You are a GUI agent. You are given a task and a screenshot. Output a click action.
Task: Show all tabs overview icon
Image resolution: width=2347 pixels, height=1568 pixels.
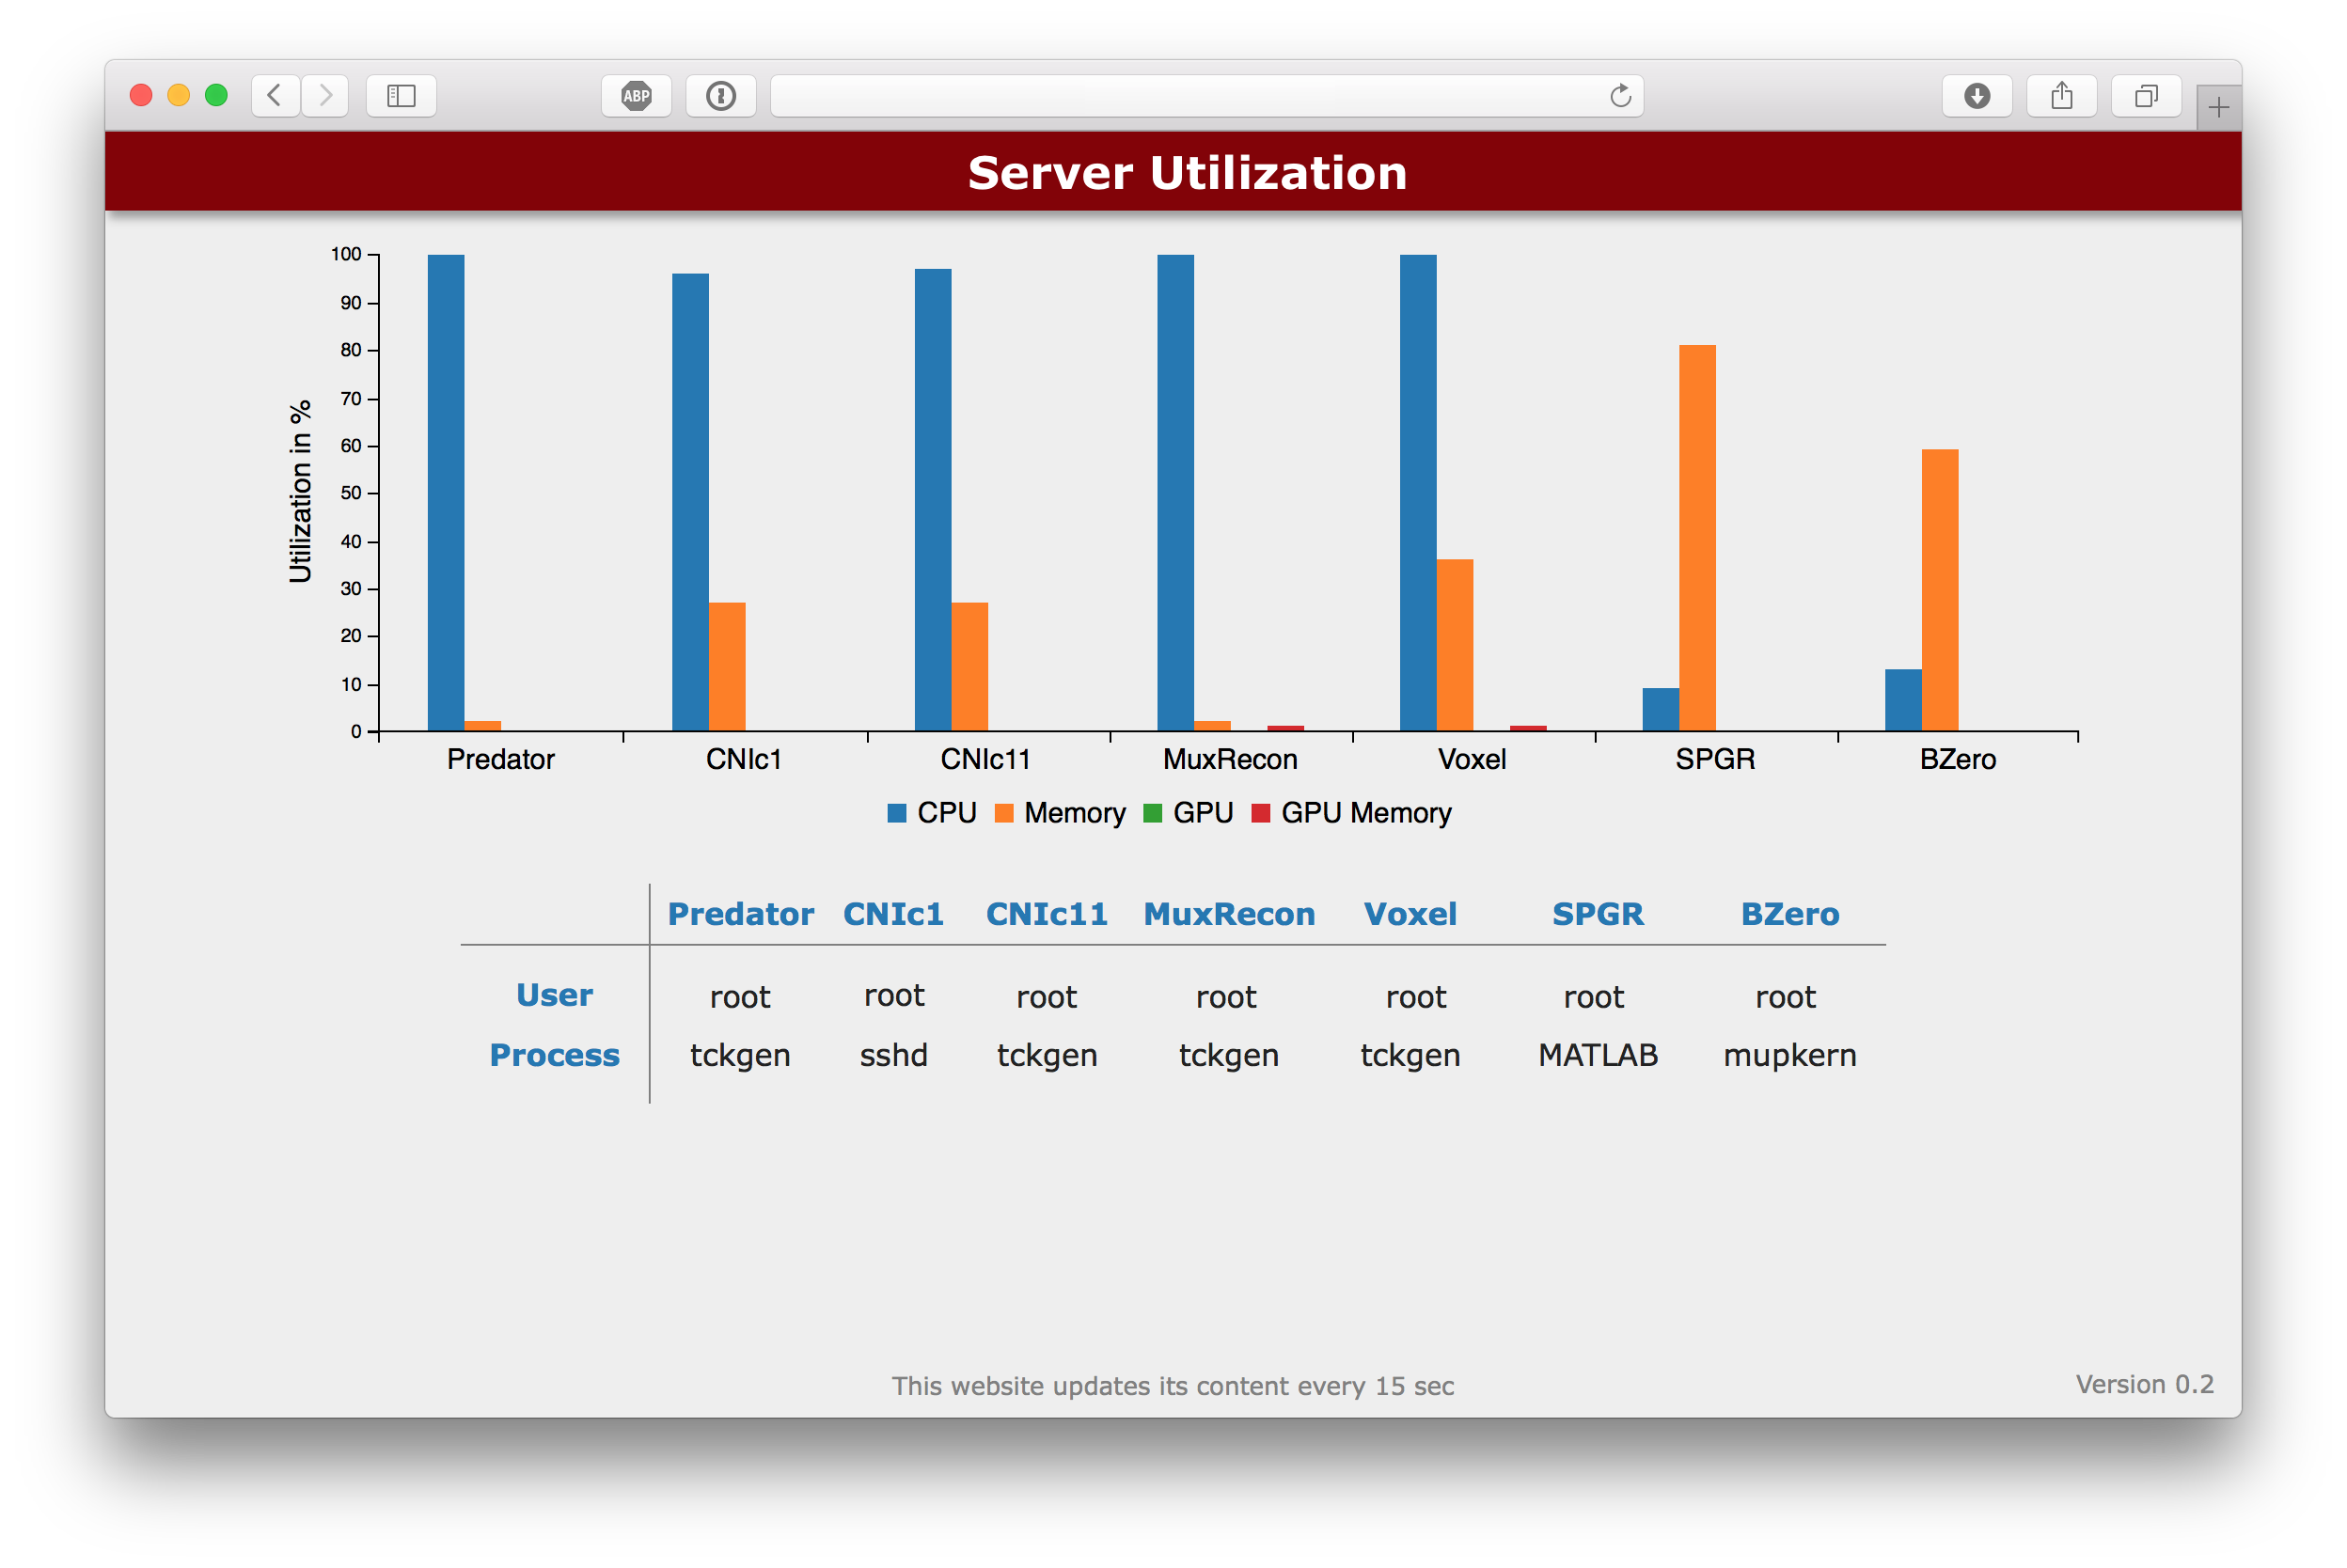2146,96
